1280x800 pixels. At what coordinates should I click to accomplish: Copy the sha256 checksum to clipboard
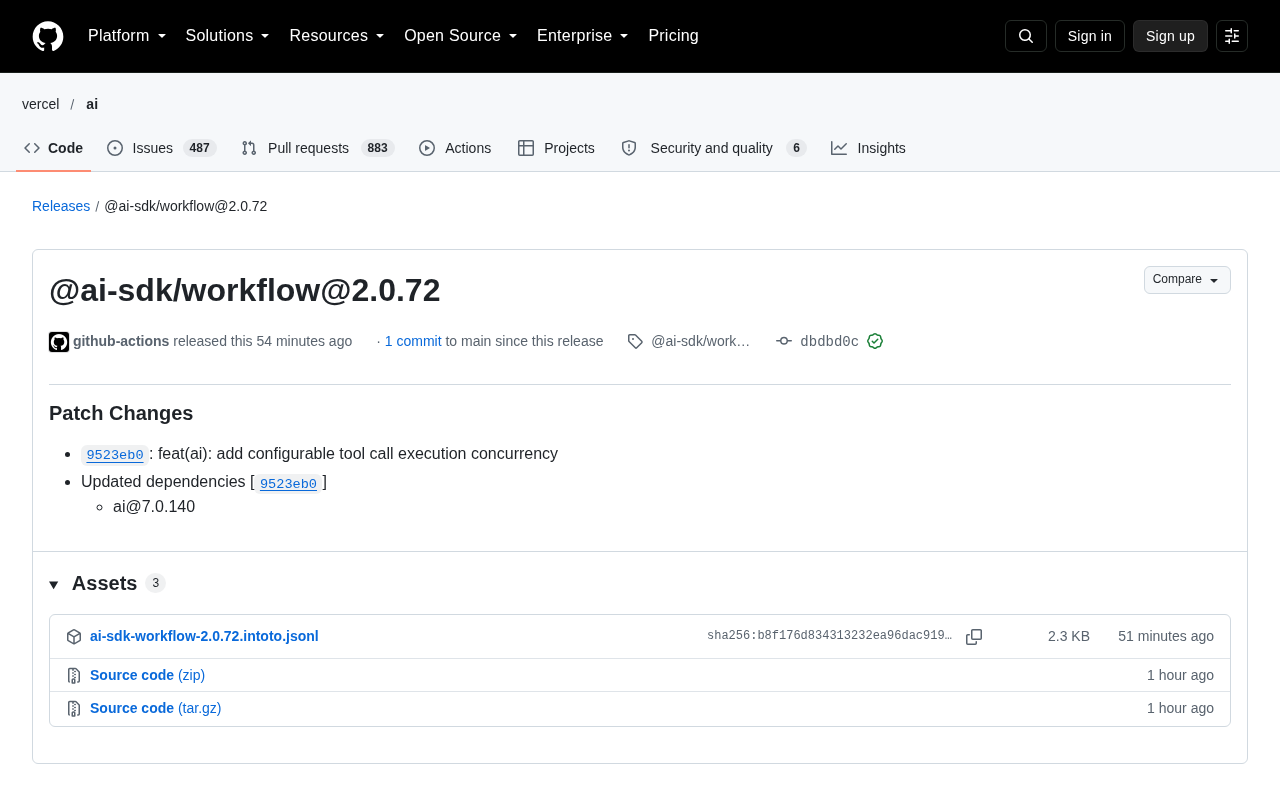point(974,637)
